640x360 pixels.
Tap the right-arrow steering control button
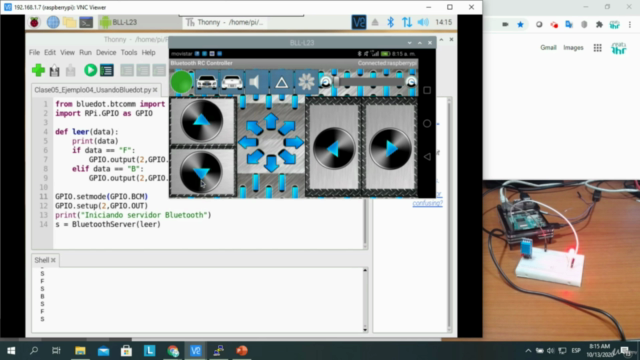click(390, 149)
